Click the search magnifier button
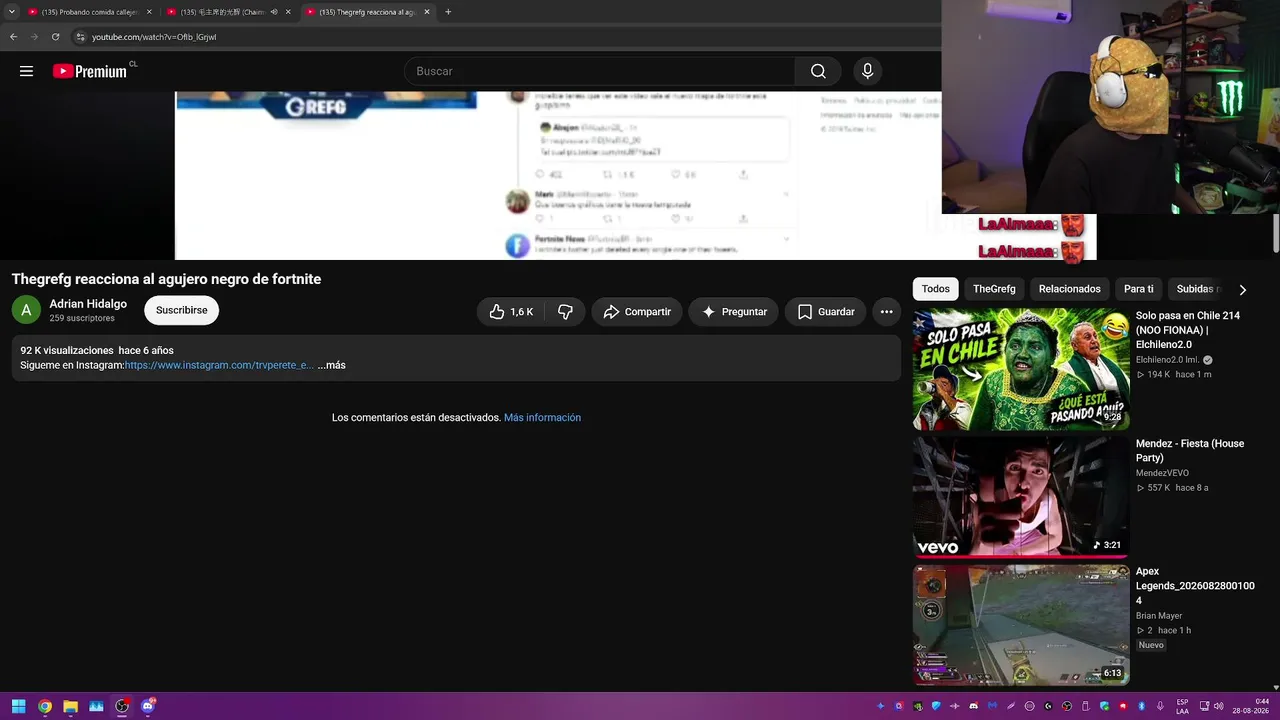 (x=818, y=71)
